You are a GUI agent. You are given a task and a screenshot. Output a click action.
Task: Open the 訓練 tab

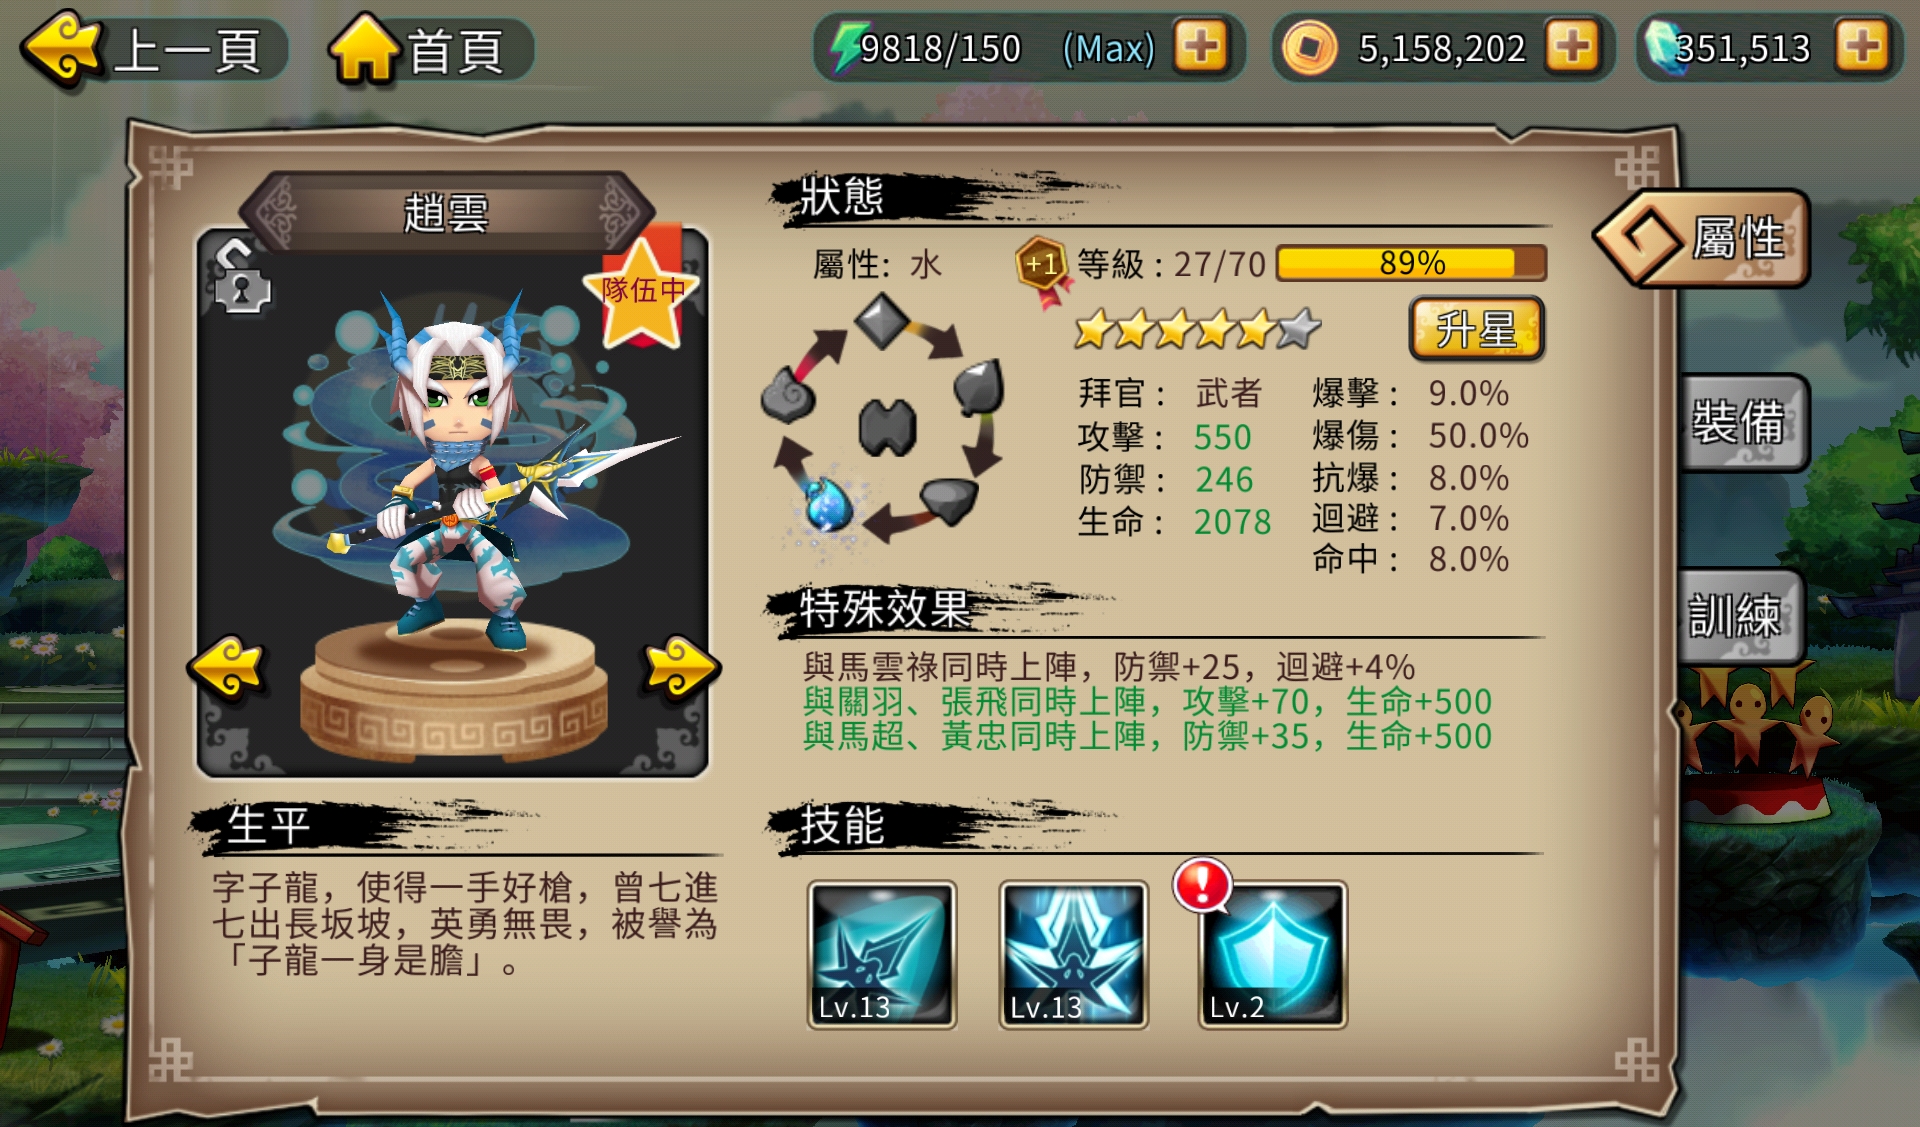(1740, 616)
